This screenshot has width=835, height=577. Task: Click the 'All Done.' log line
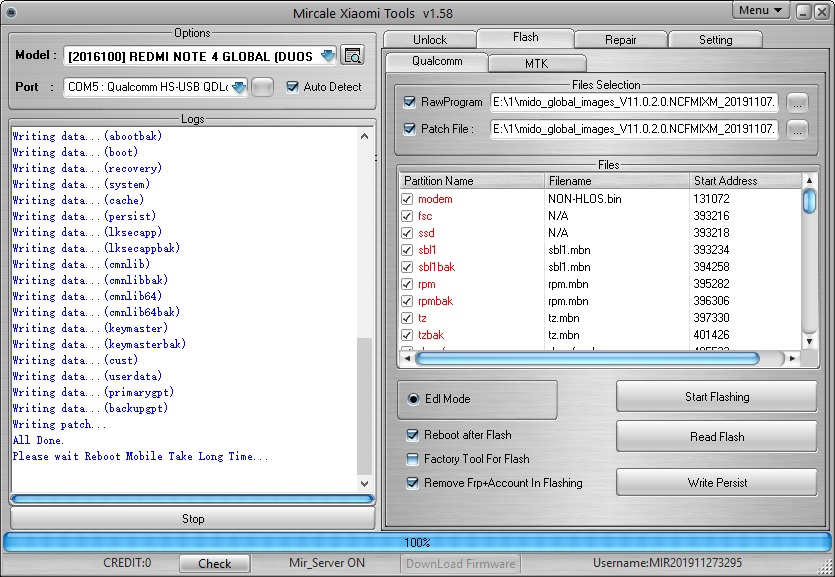click(x=38, y=440)
